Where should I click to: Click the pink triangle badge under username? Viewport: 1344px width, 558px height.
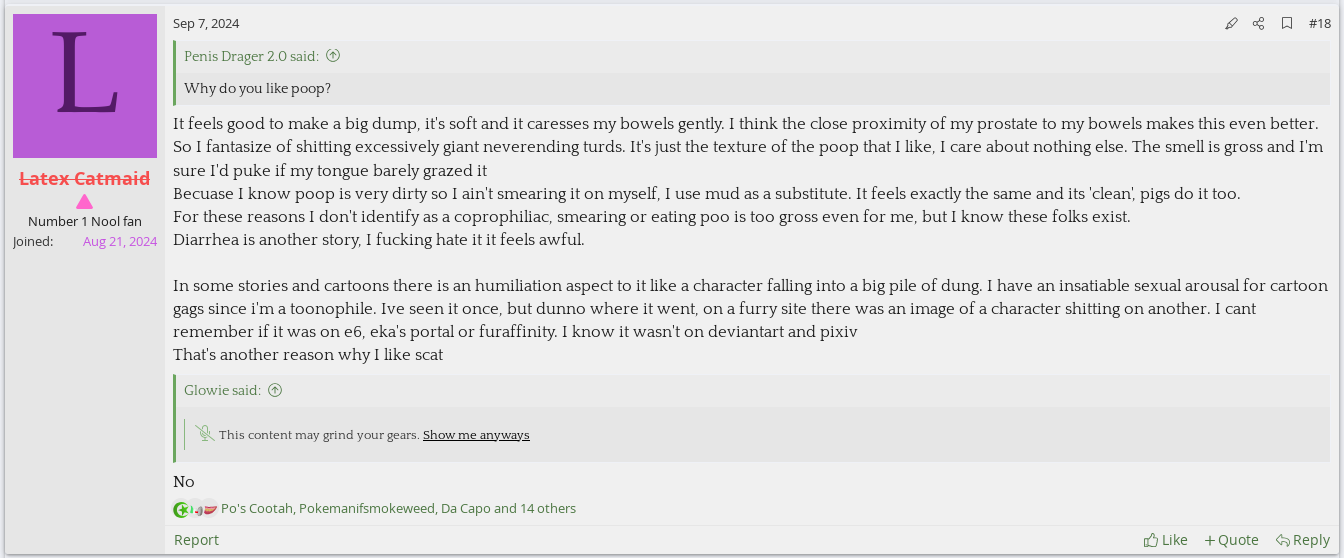pyautogui.click(x=84, y=201)
